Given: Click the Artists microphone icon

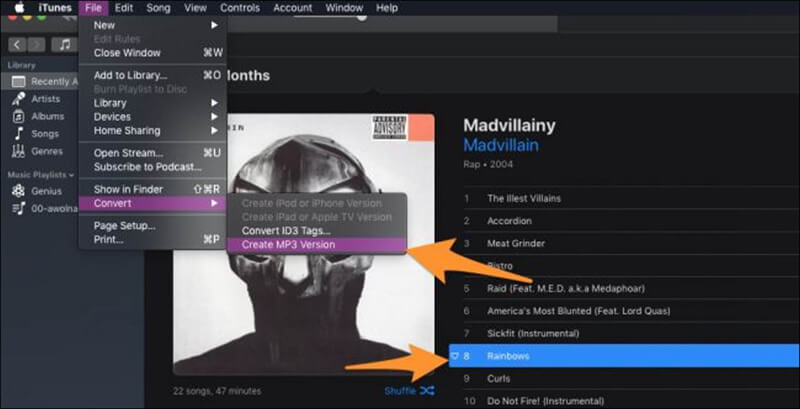Looking at the screenshot, I should tap(19, 98).
